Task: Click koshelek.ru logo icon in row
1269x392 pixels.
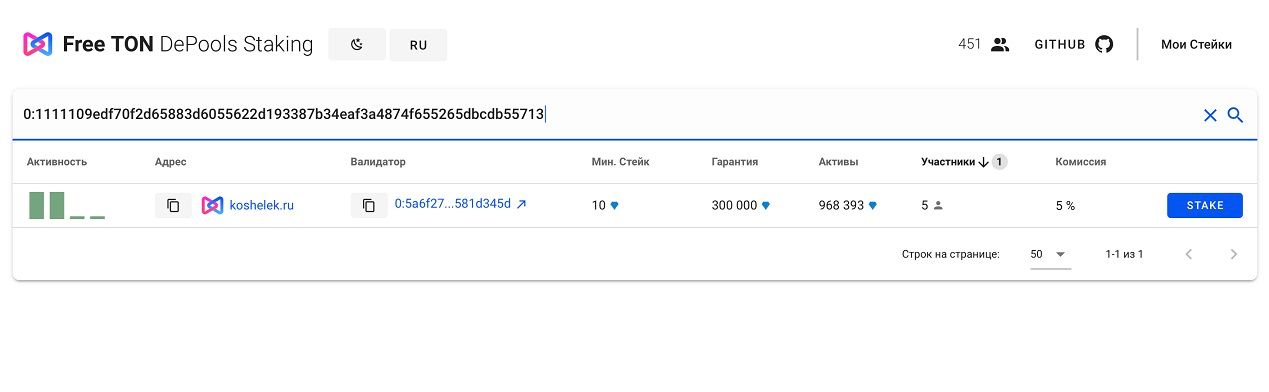Action: coord(212,205)
